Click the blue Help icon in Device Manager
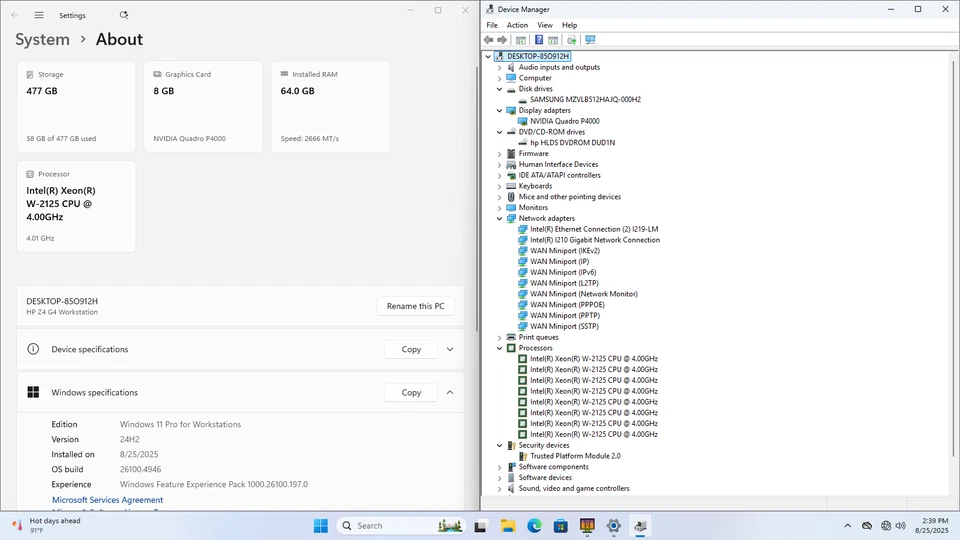The height and width of the screenshot is (540, 960). [539, 40]
